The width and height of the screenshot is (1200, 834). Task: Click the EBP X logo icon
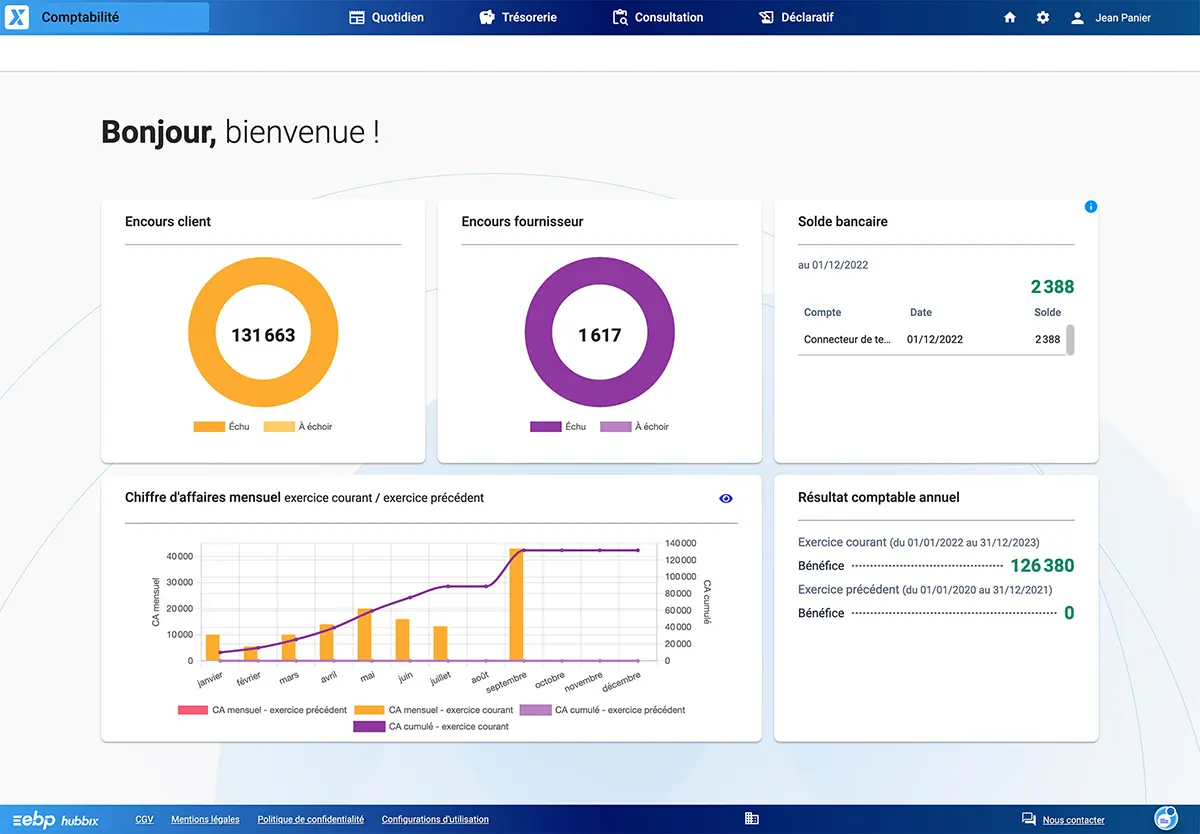[x=18, y=17]
